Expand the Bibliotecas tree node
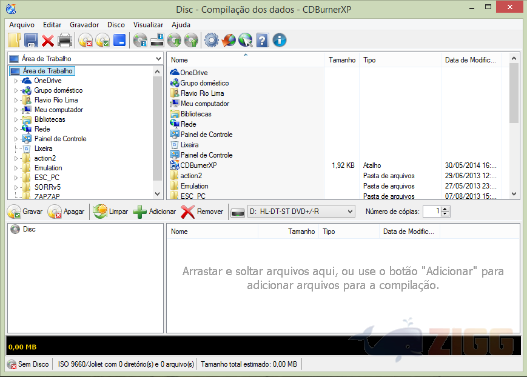527x377 pixels. pyautogui.click(x=16, y=120)
